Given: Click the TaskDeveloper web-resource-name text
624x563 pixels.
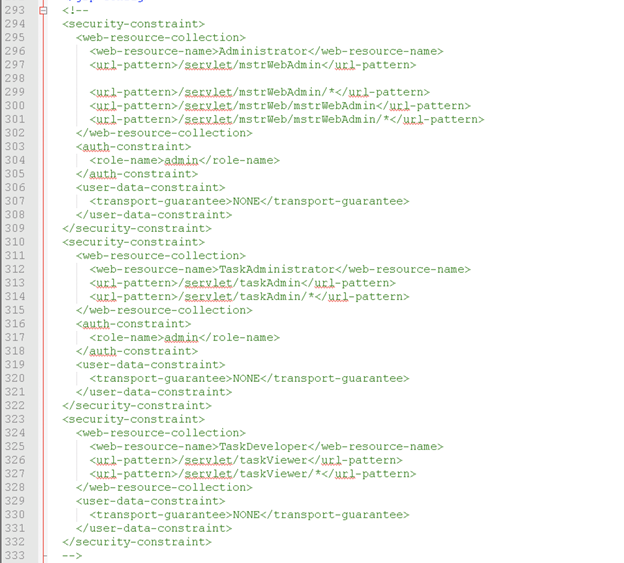Looking at the screenshot, I should [x=263, y=446].
